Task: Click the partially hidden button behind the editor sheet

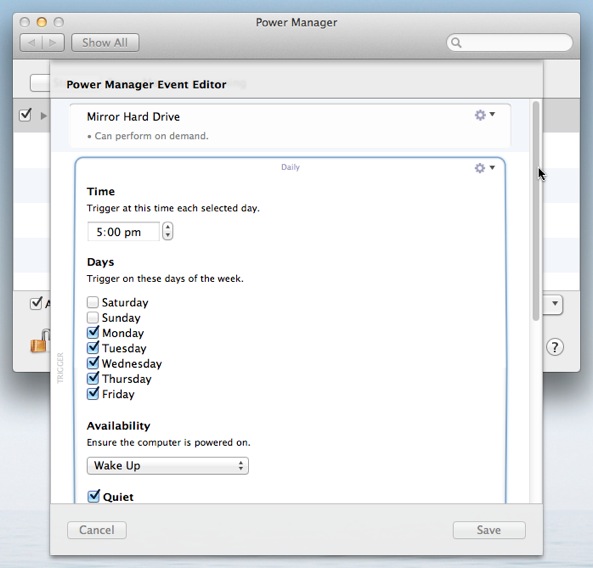Action: 40,83
